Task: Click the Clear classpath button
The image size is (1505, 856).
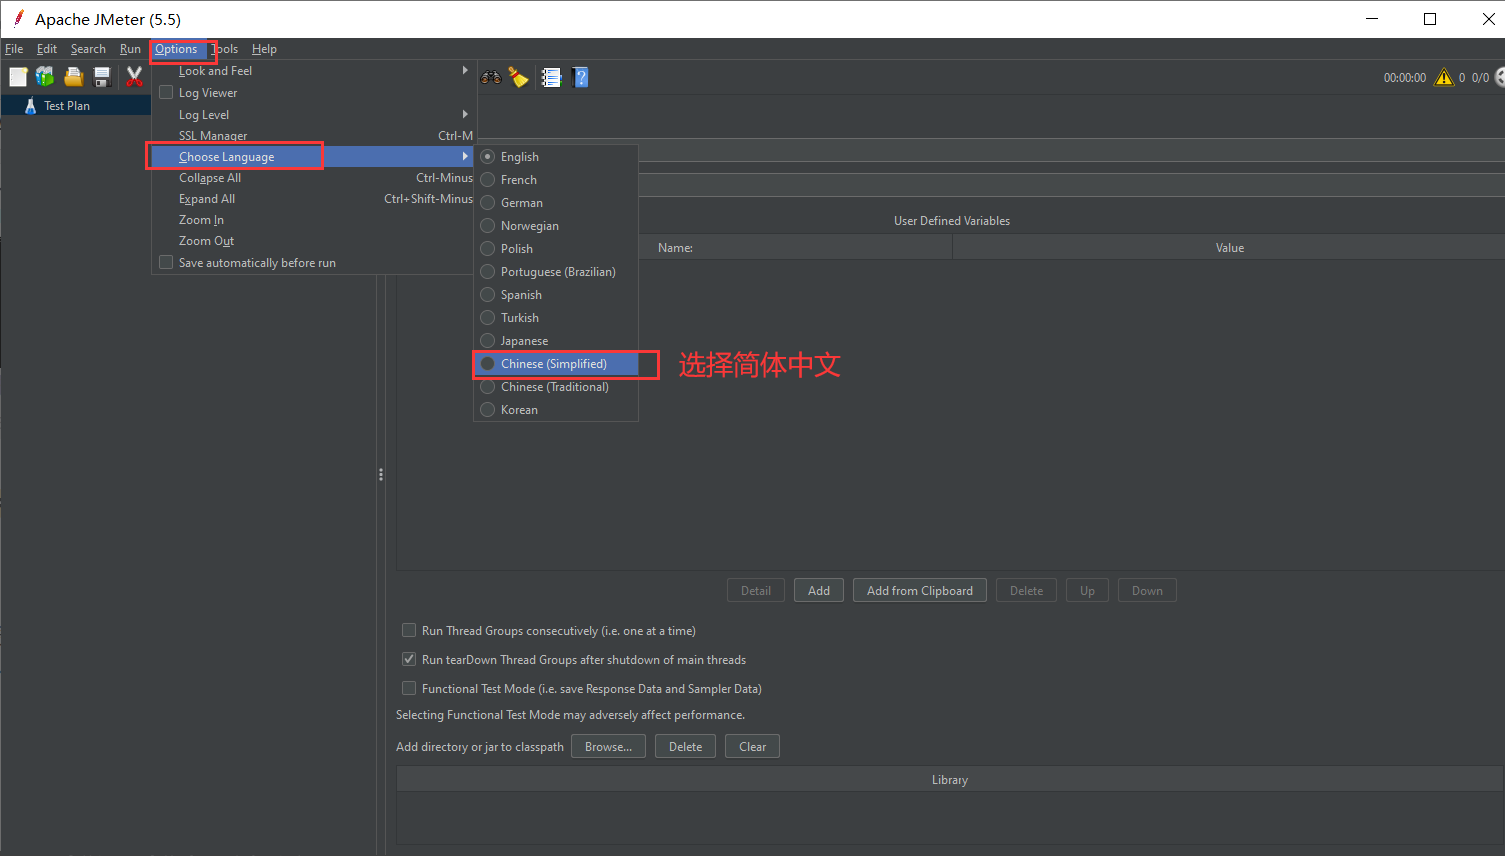Action: 752,747
